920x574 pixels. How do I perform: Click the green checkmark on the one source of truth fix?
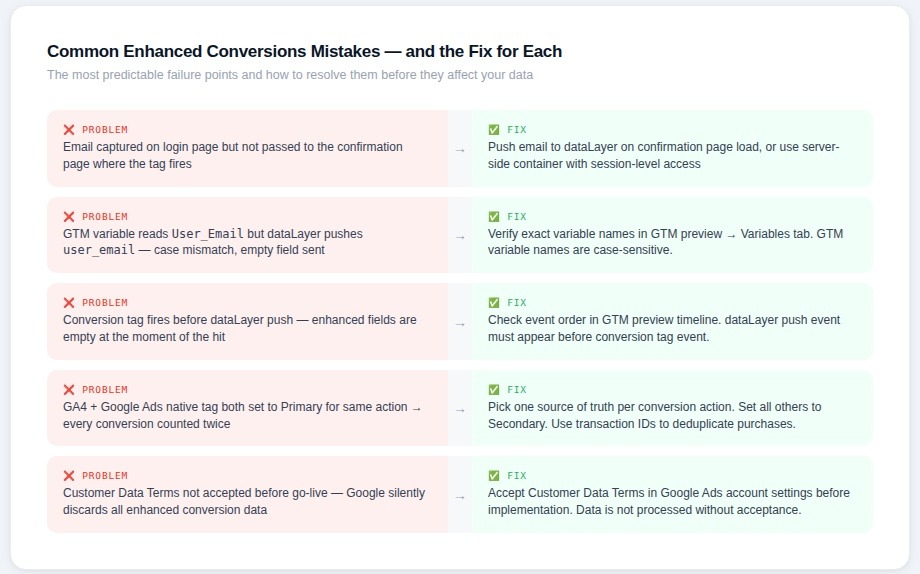[494, 390]
